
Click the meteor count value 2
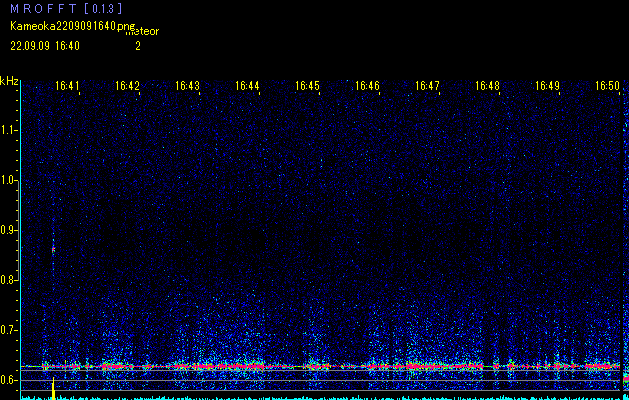coord(138,46)
